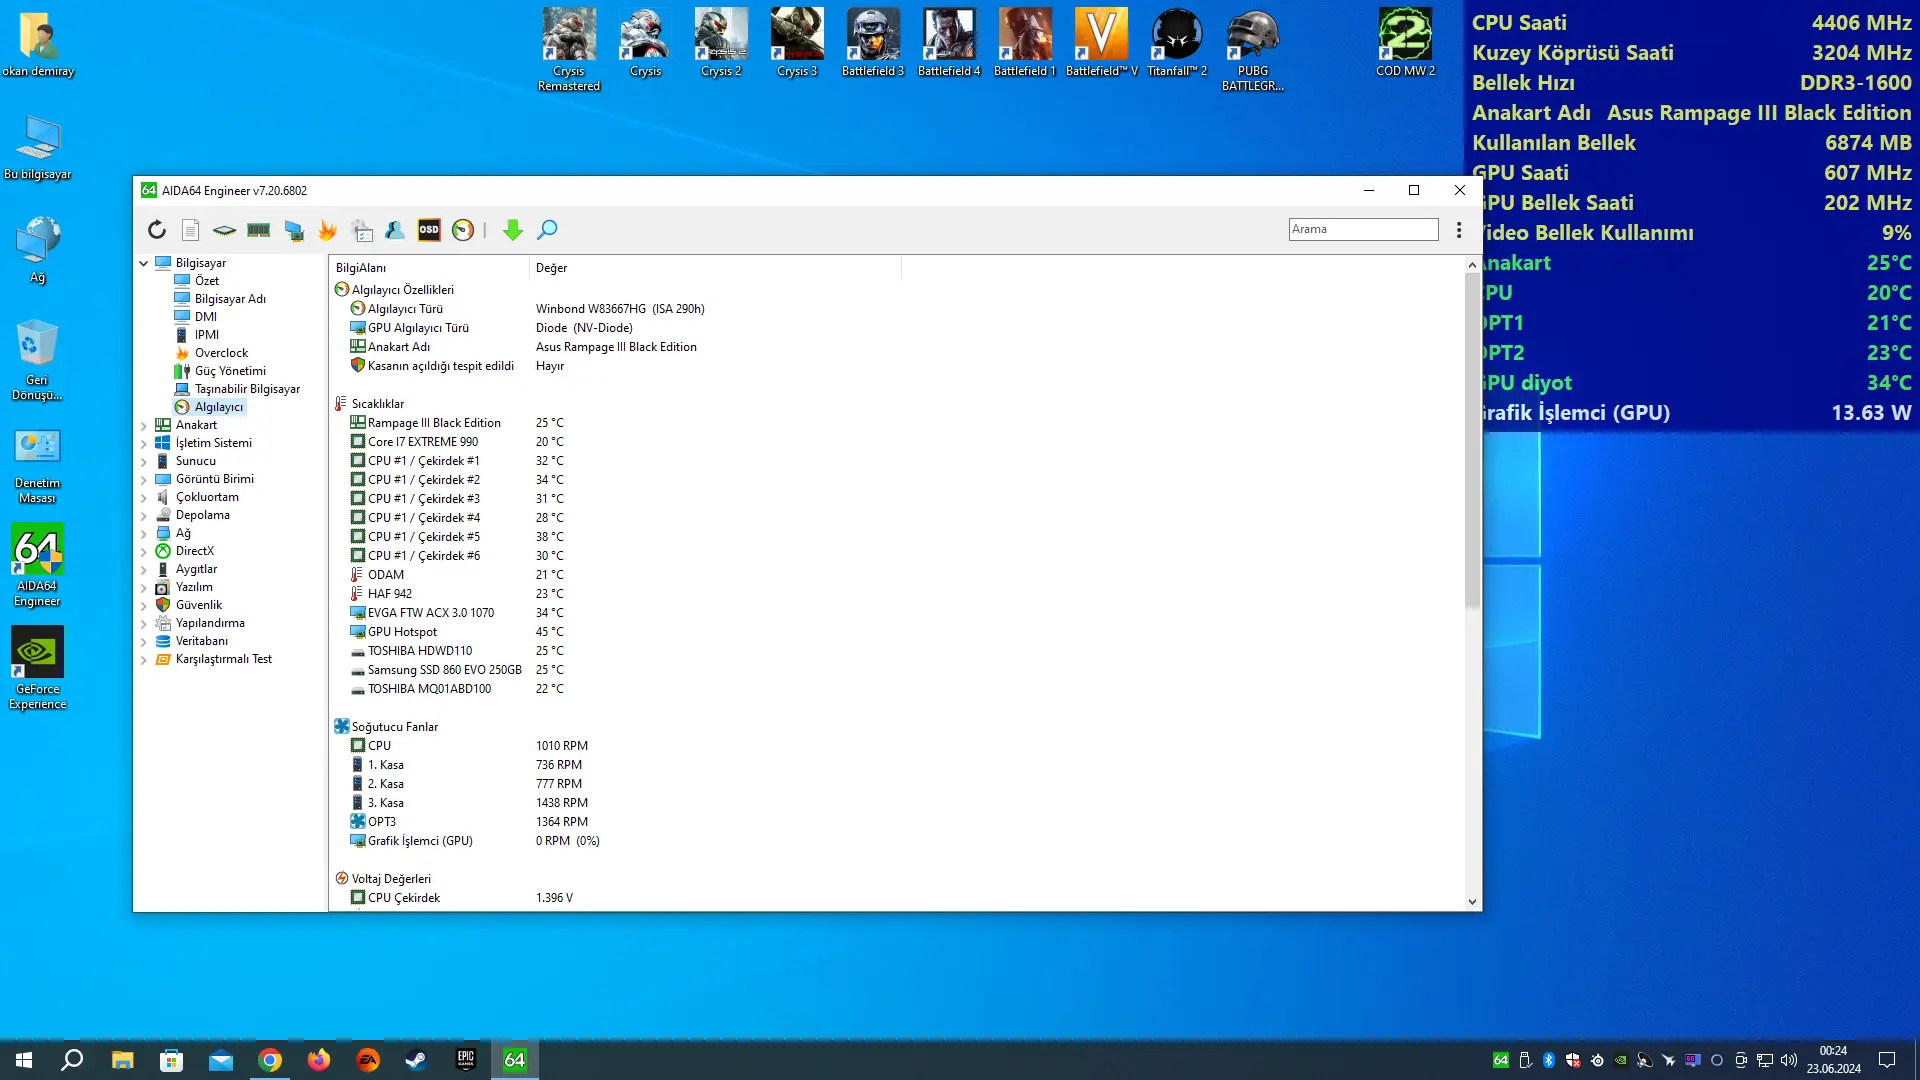
Task: Open Steam from the taskbar
Action: click(416, 1060)
